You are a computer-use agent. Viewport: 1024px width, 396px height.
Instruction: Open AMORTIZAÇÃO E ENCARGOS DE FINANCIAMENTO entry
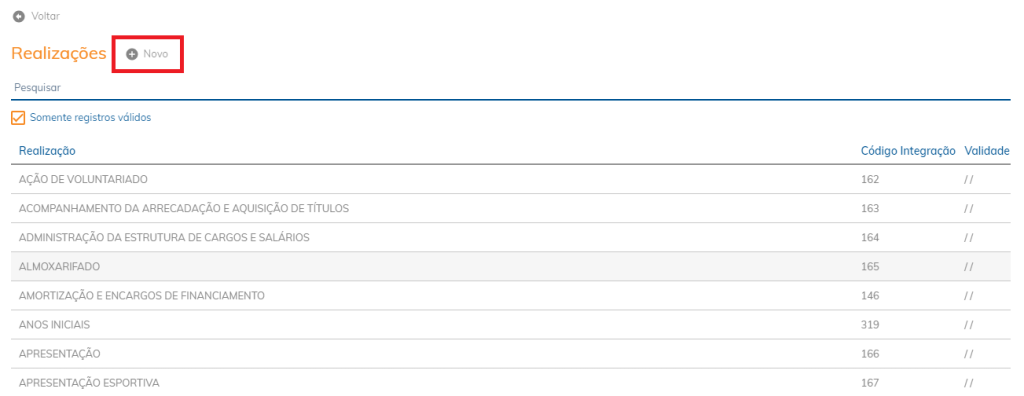click(511, 295)
